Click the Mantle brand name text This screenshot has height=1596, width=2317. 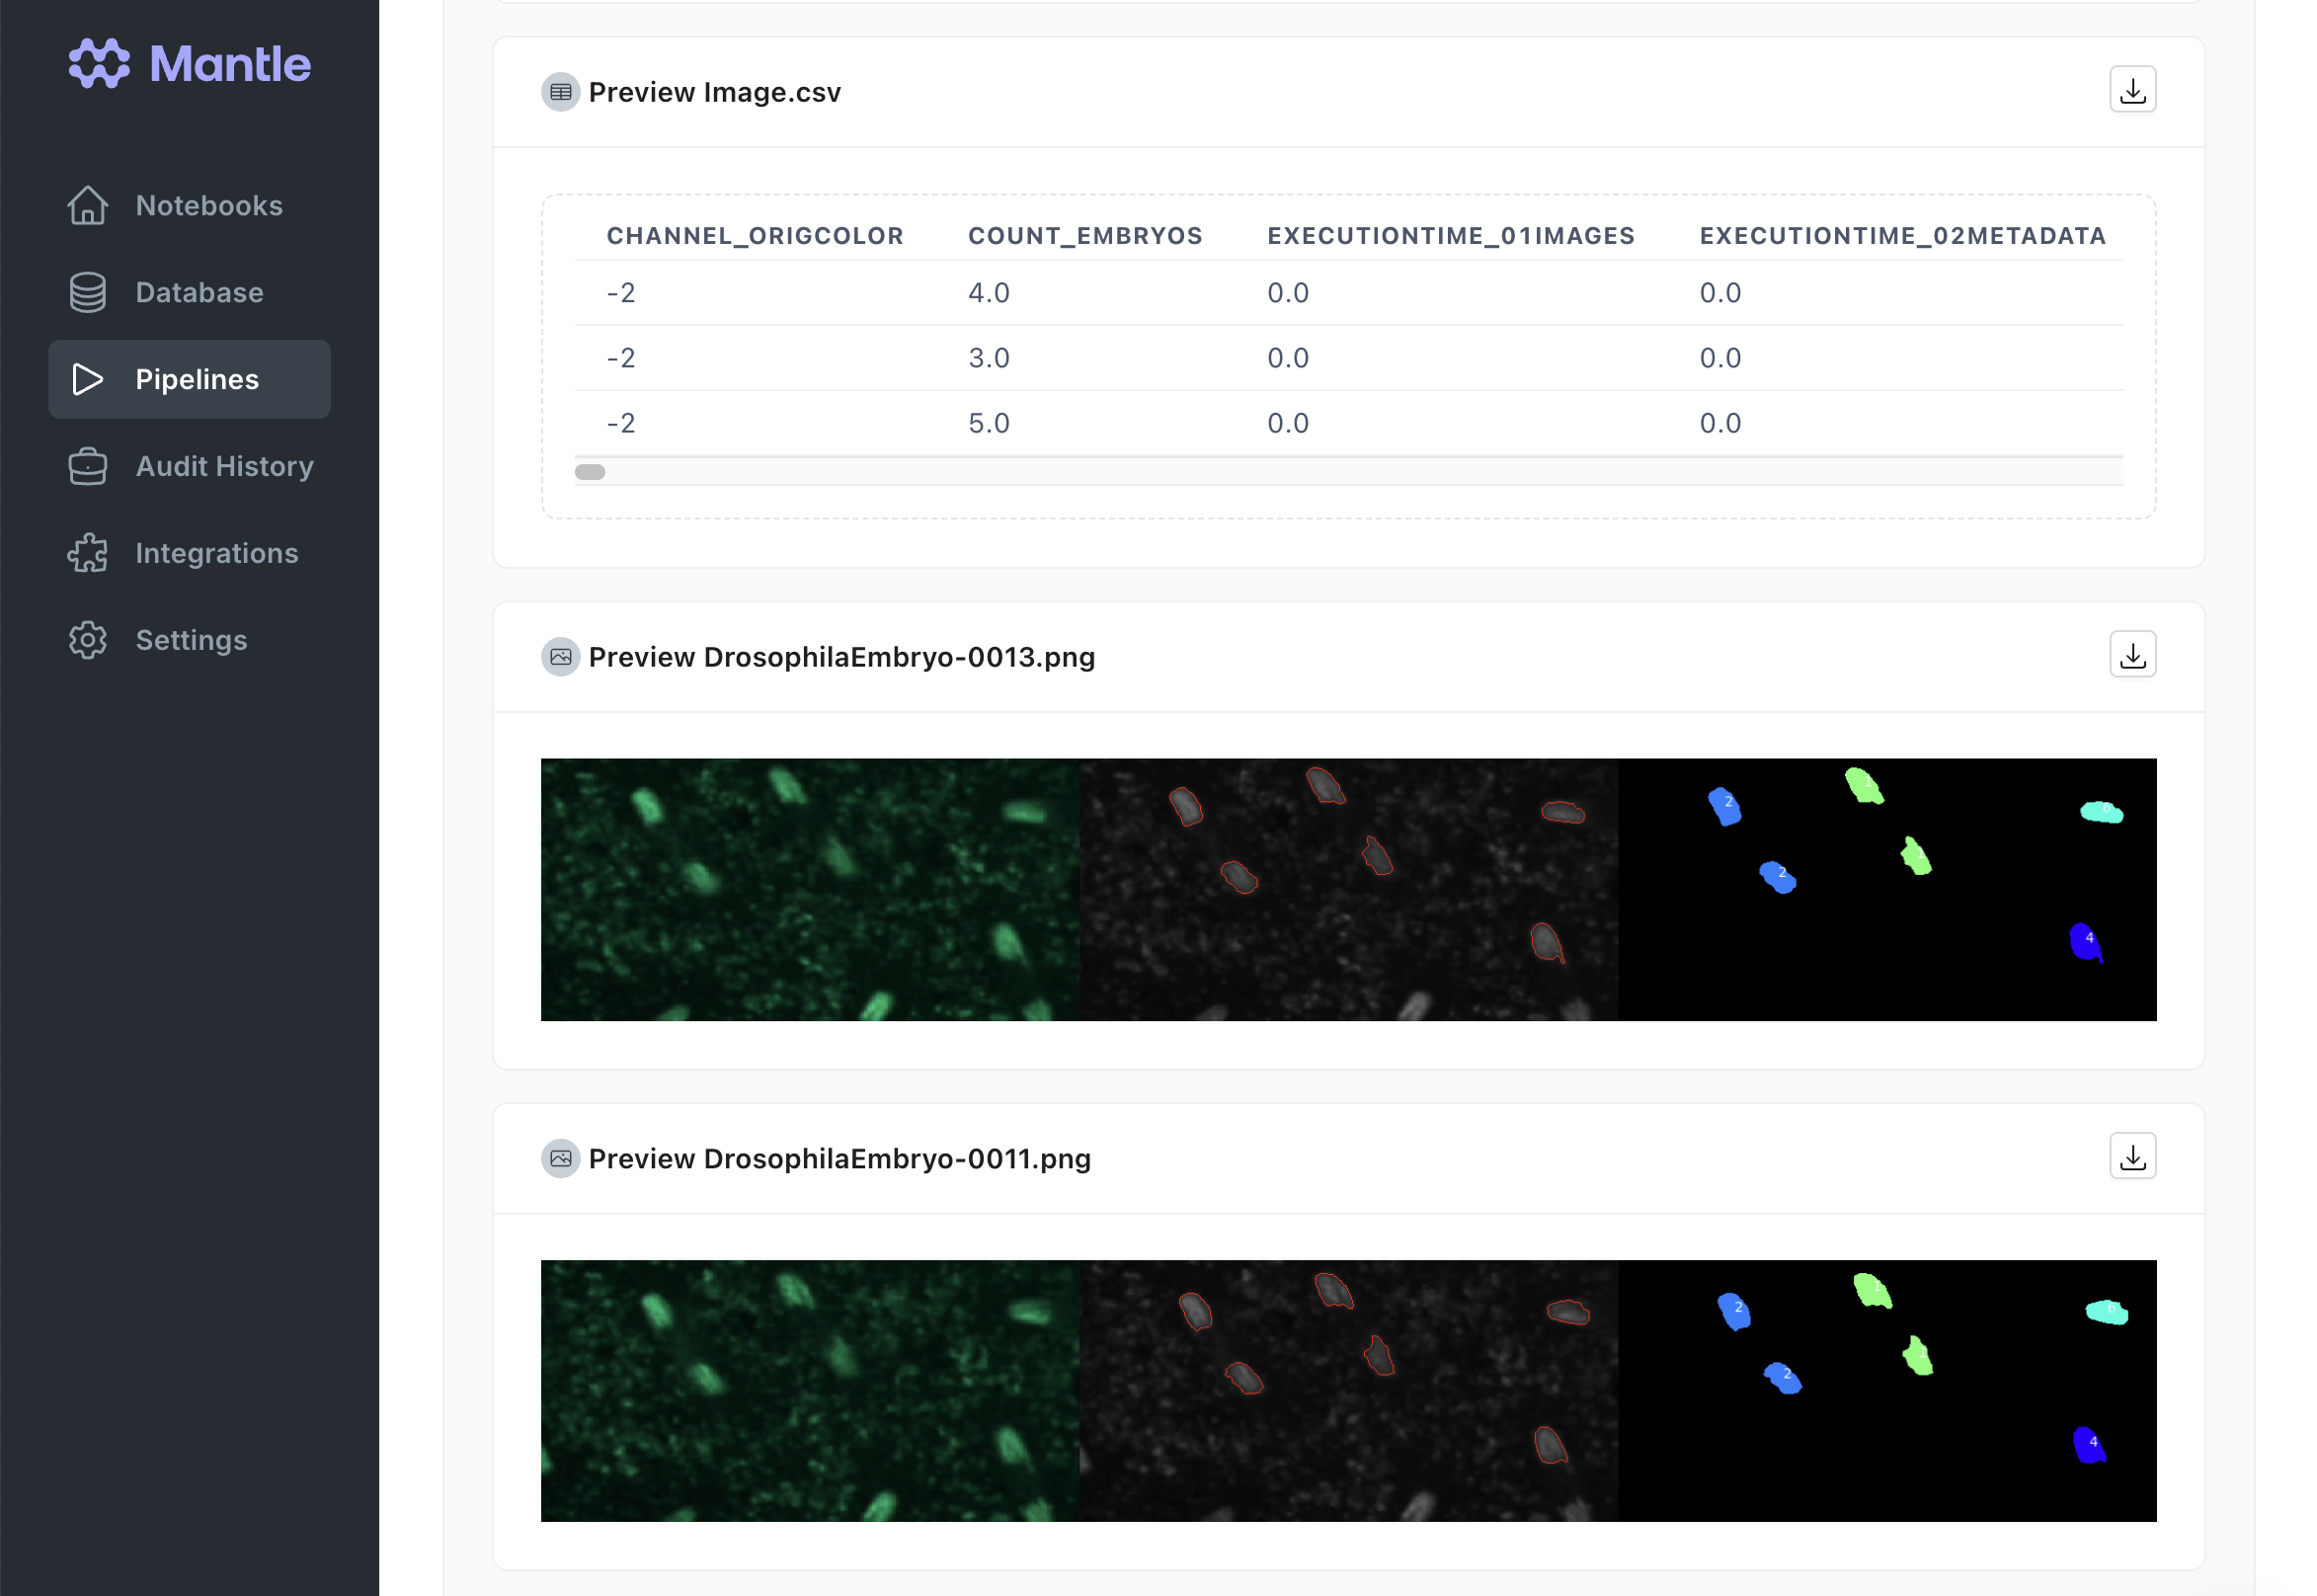(x=230, y=64)
